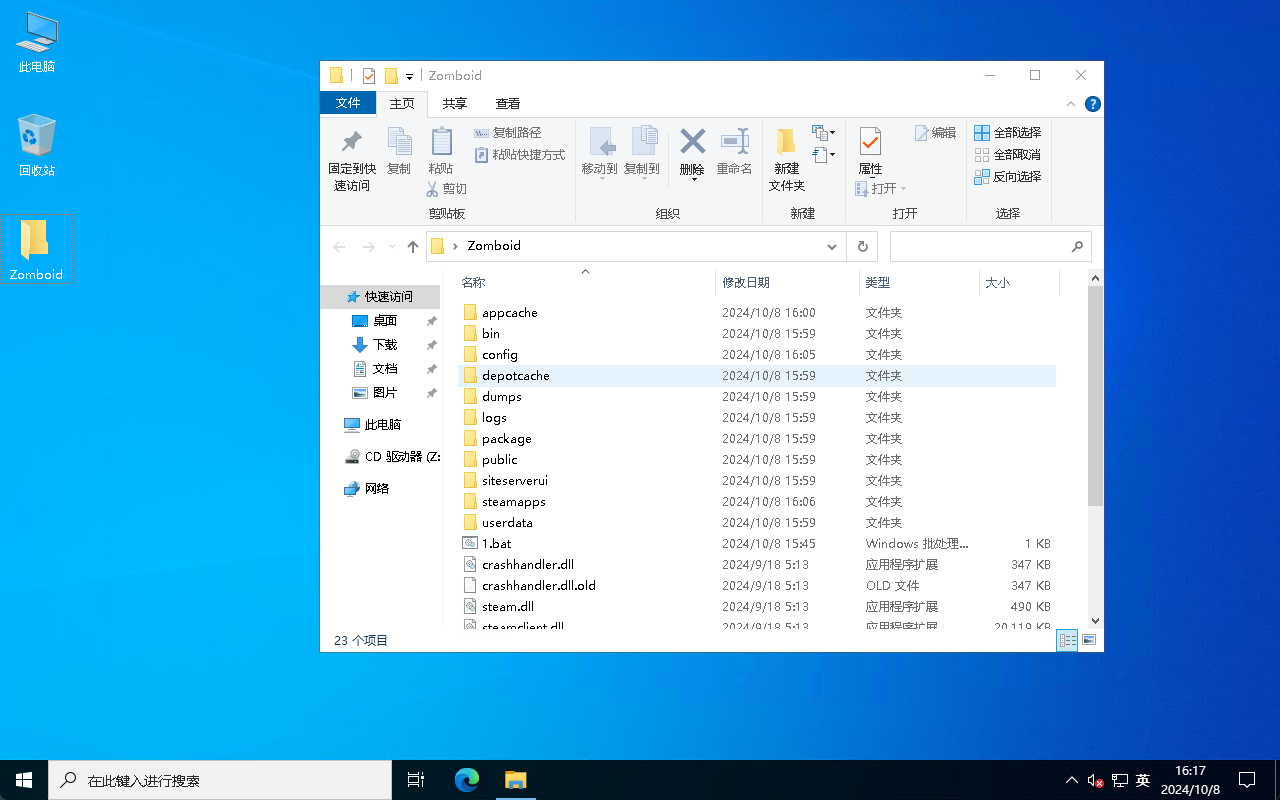Switch to Details view icon in status bar
The image size is (1280, 800).
click(1067, 640)
